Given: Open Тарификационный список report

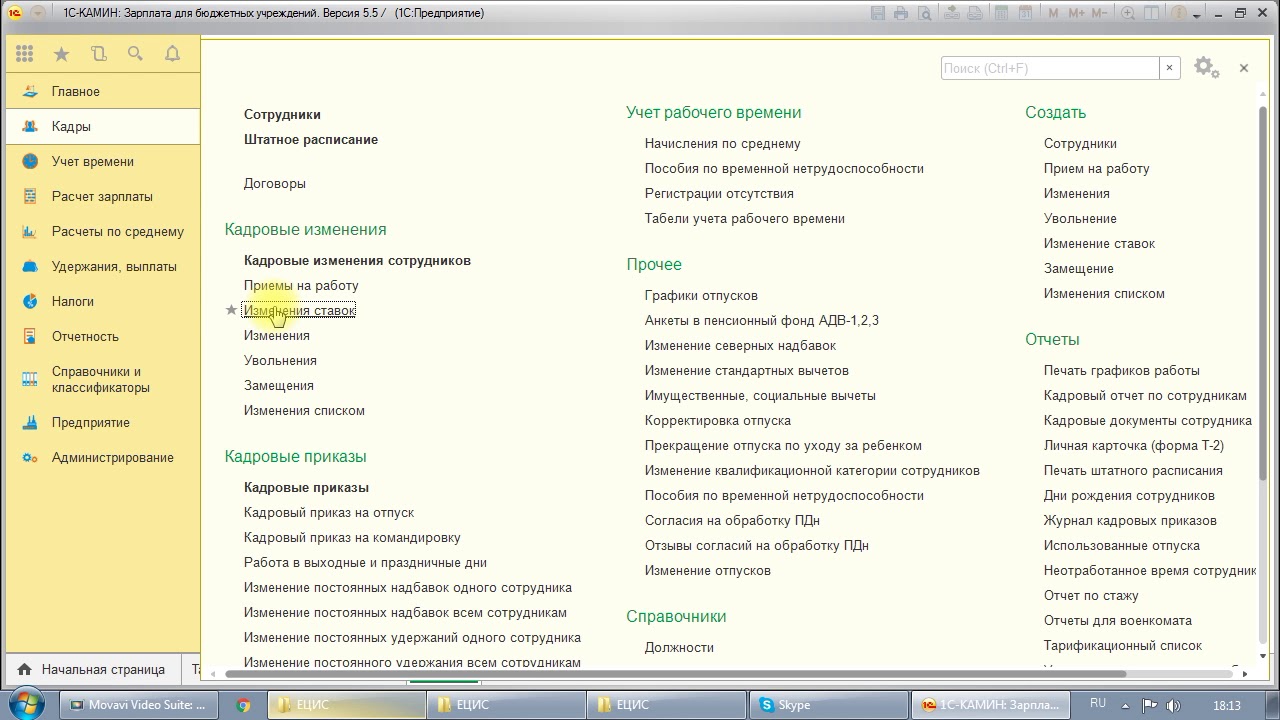Looking at the screenshot, I should 1123,645.
